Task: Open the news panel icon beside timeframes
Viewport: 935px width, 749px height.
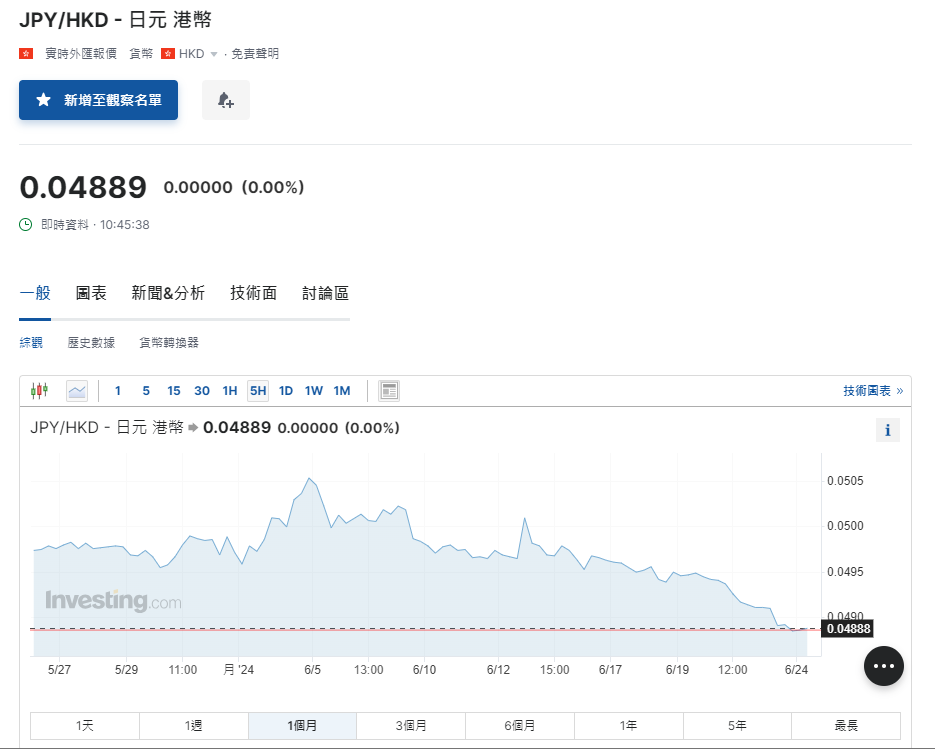Action: (389, 390)
